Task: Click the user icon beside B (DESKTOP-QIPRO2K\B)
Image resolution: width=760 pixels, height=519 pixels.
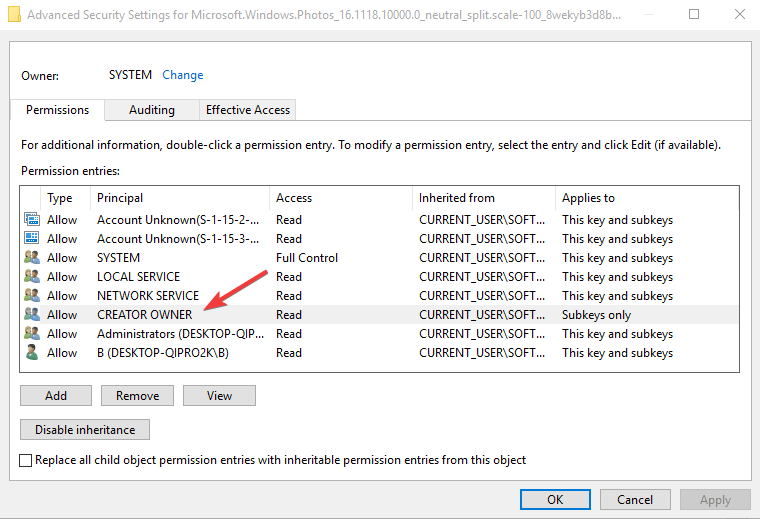Action: coord(32,352)
